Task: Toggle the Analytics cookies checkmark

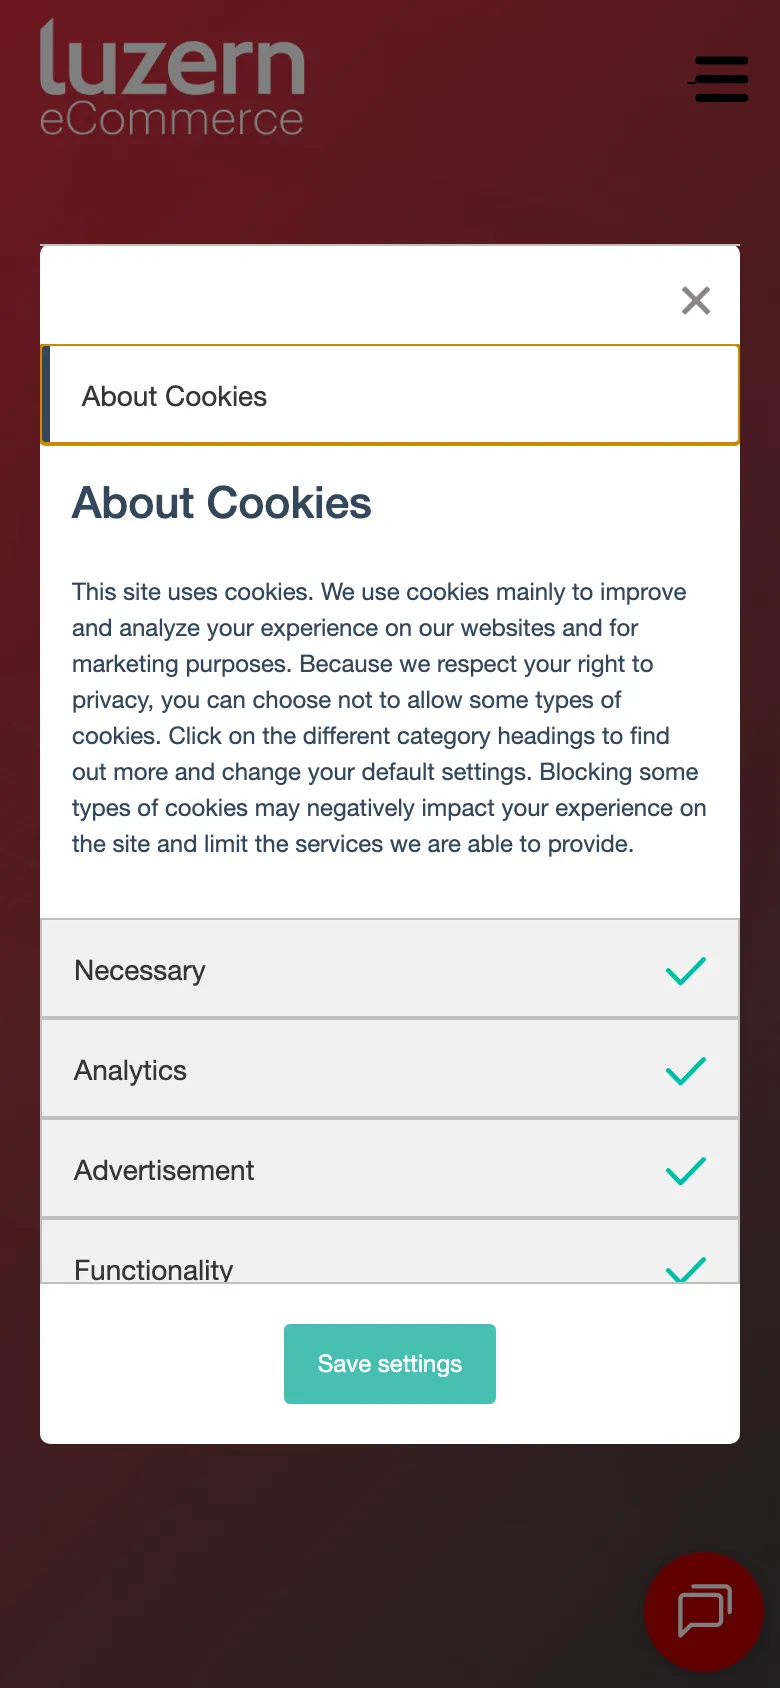Action: point(686,1070)
